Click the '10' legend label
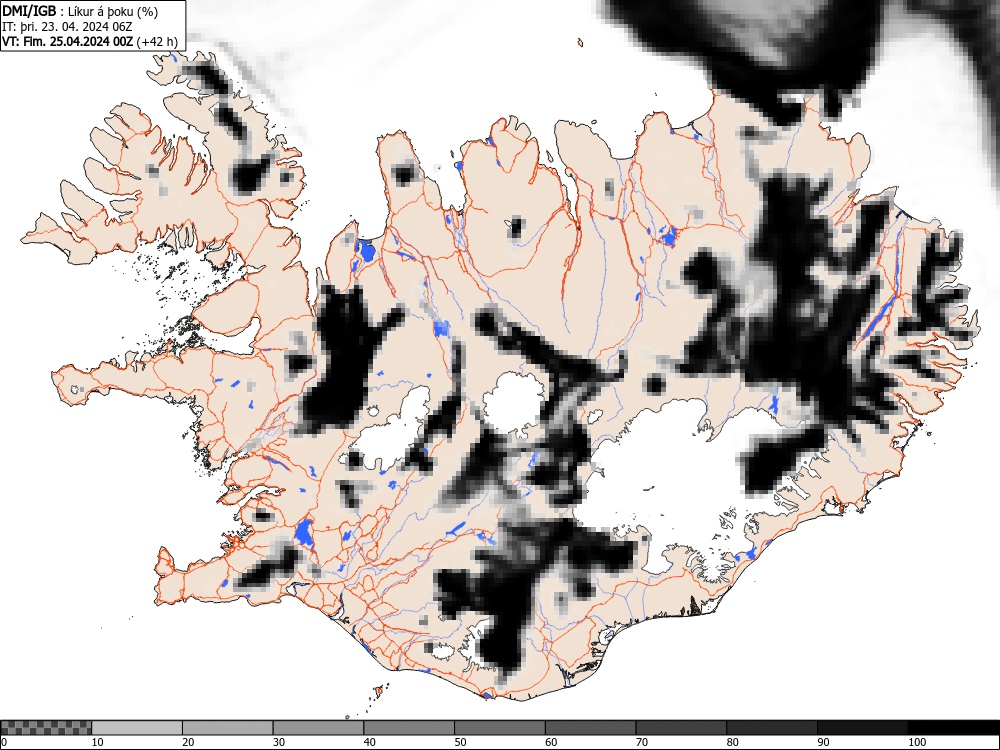 pyautogui.click(x=98, y=742)
